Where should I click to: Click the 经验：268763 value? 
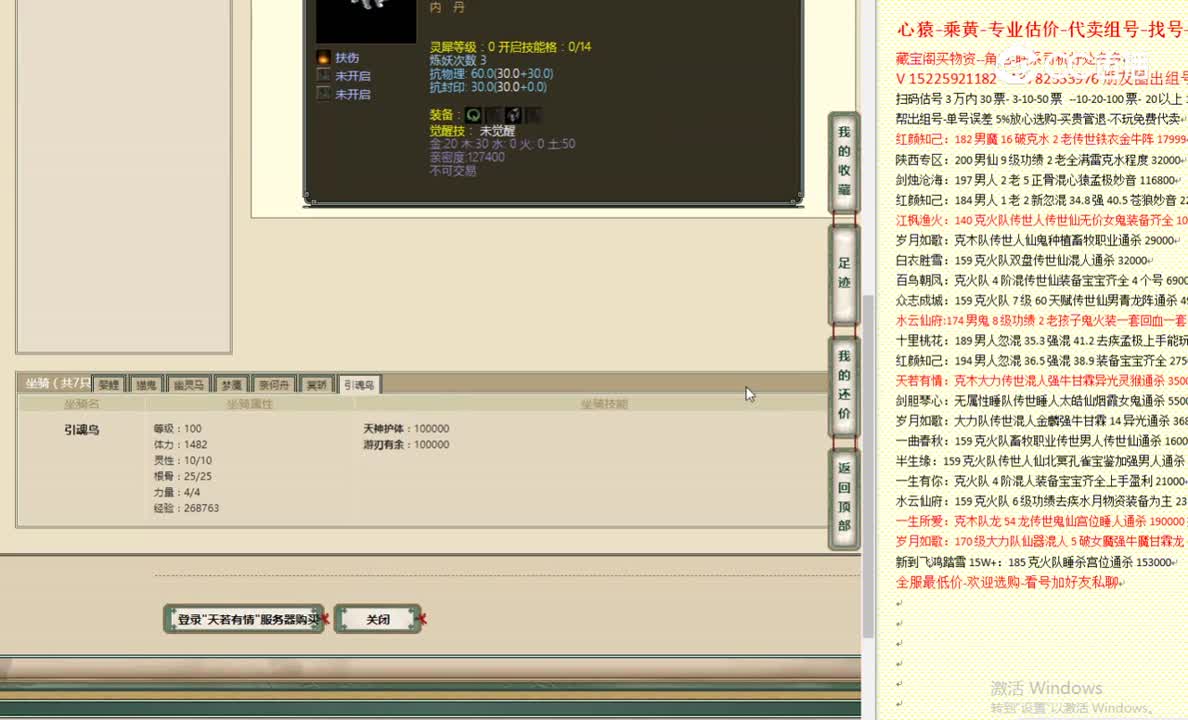(x=186, y=508)
